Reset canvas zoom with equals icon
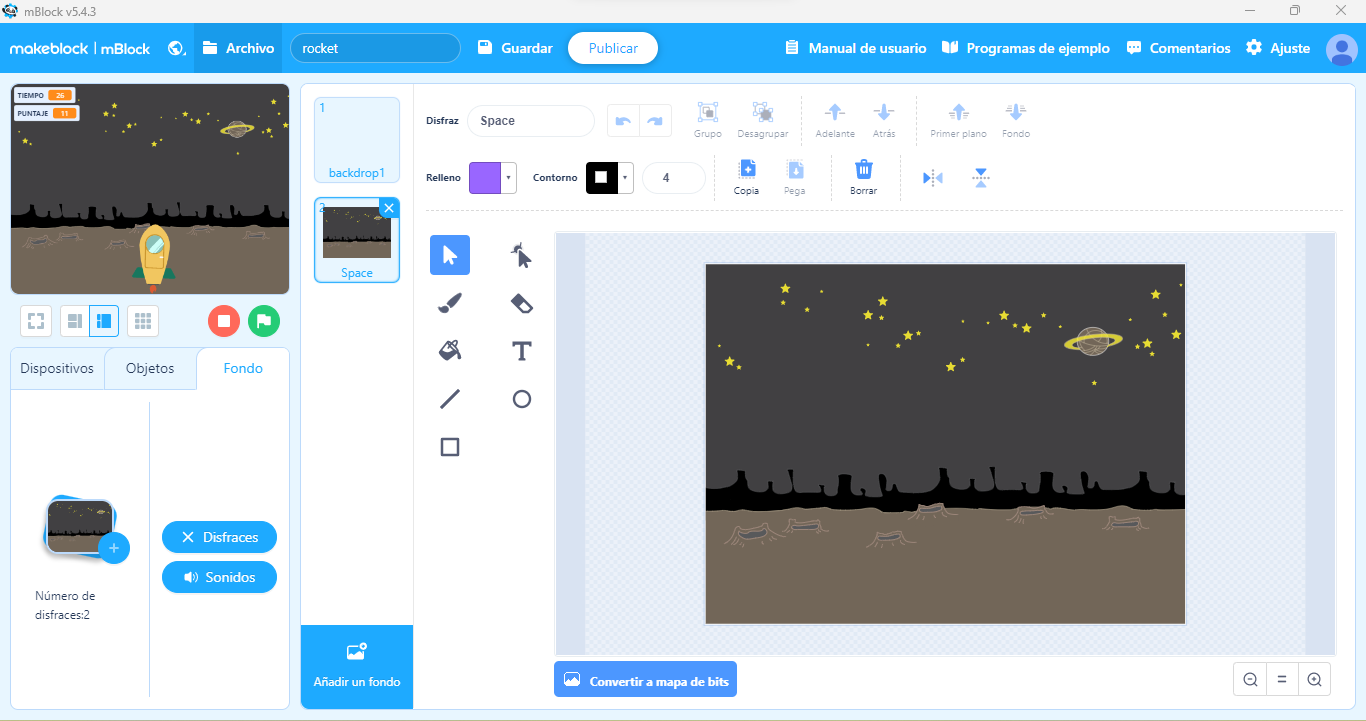The image size is (1366, 721). pos(1282,680)
